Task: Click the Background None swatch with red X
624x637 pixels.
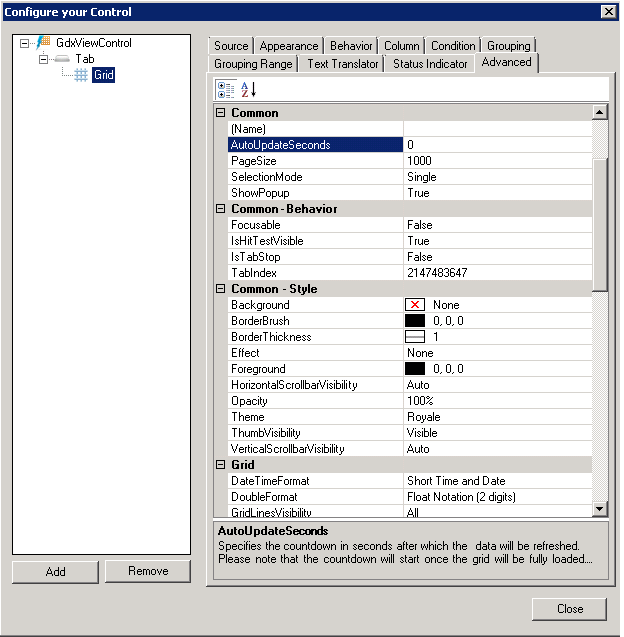Action: click(x=415, y=305)
